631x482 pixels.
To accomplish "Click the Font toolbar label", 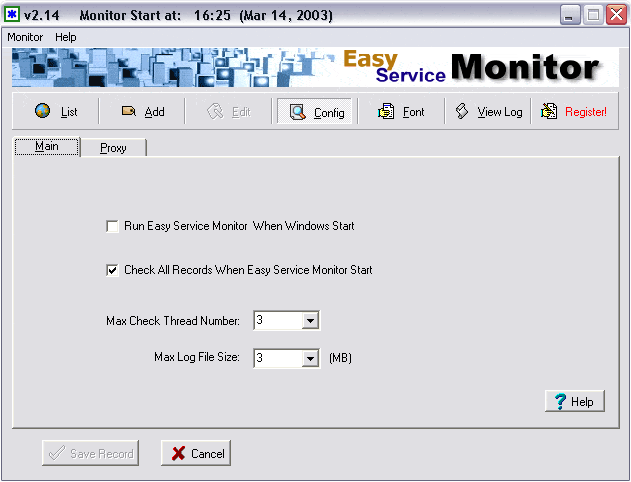I will pyautogui.click(x=413, y=112).
